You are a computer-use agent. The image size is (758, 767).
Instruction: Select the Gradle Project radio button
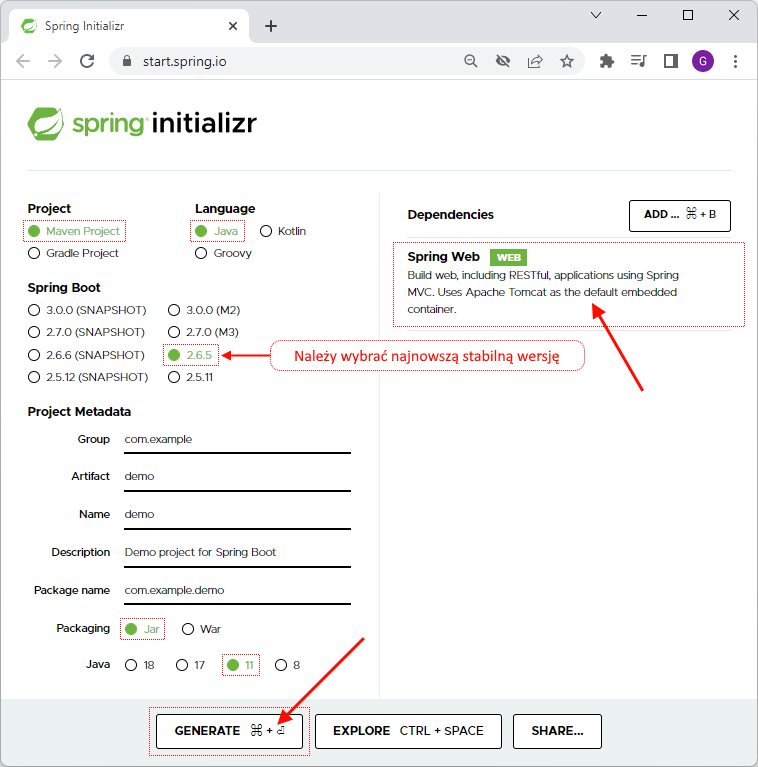(73, 253)
